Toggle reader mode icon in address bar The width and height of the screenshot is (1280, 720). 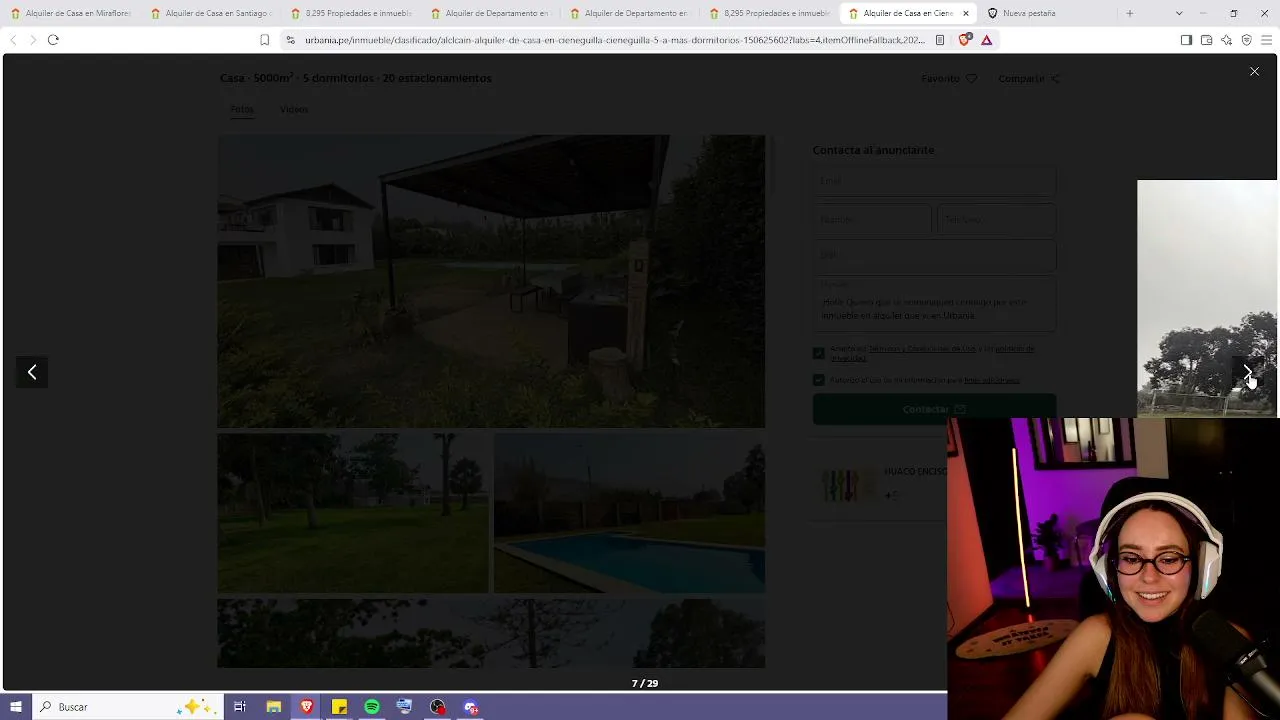pyautogui.click(x=940, y=40)
